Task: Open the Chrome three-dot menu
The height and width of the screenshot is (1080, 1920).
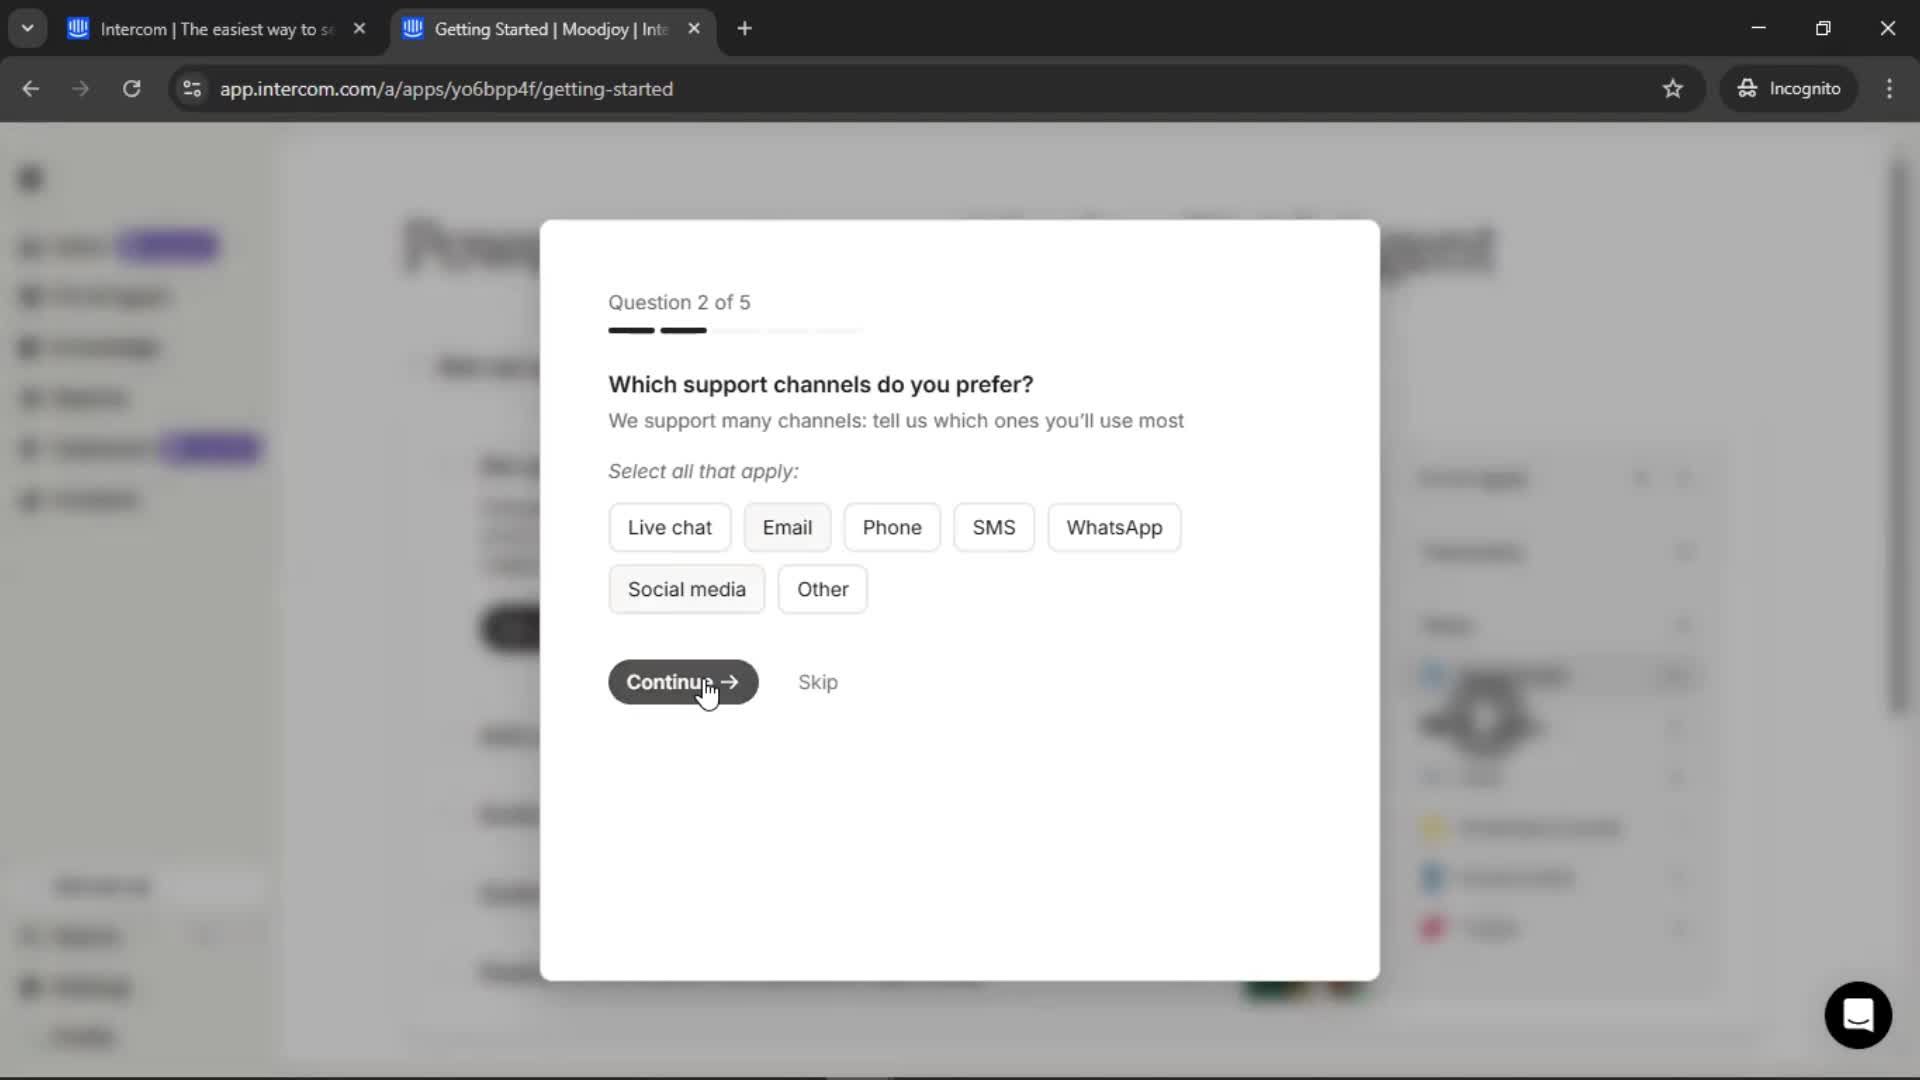Action: pyautogui.click(x=1889, y=89)
